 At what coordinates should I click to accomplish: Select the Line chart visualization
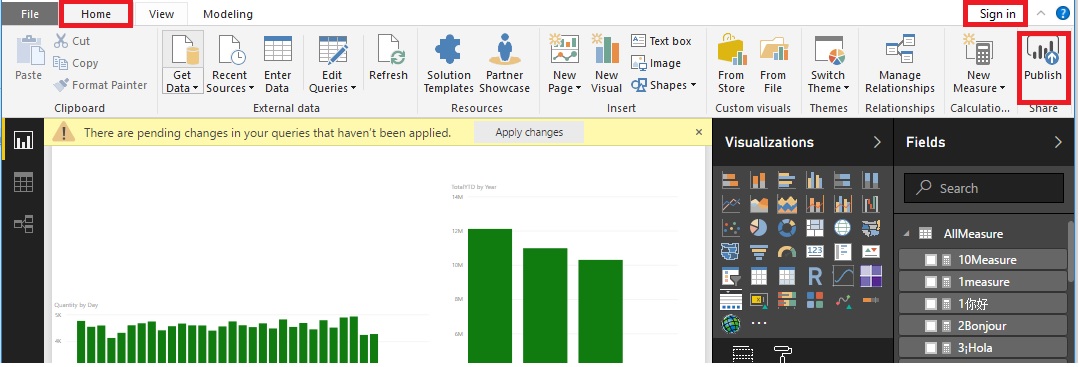click(x=730, y=204)
